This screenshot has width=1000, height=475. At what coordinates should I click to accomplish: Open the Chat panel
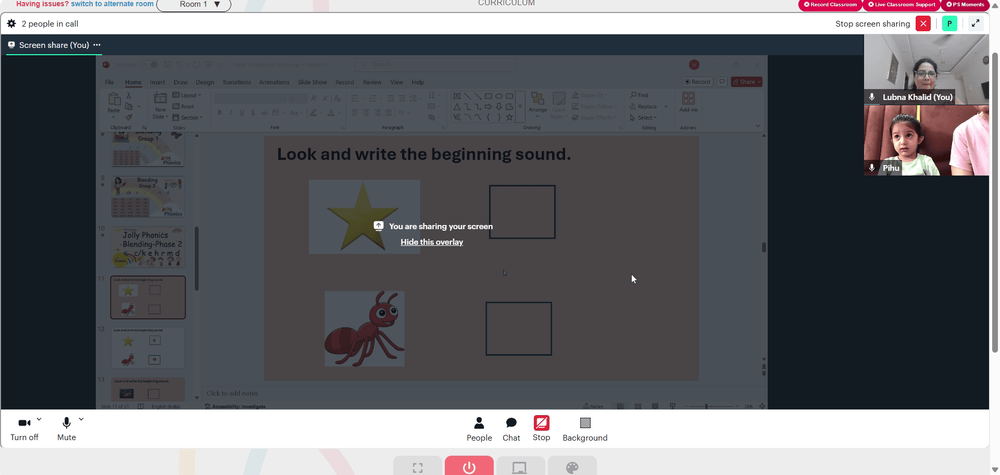click(511, 429)
